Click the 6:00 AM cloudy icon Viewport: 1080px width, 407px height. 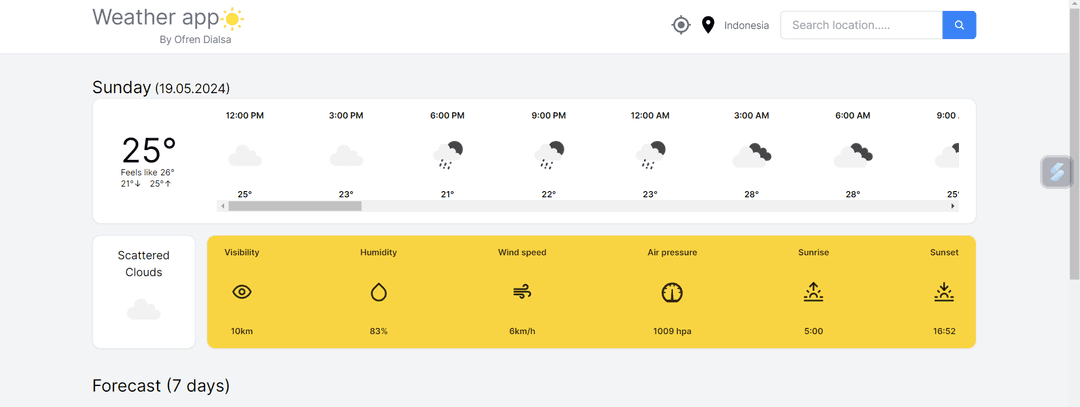coord(853,156)
